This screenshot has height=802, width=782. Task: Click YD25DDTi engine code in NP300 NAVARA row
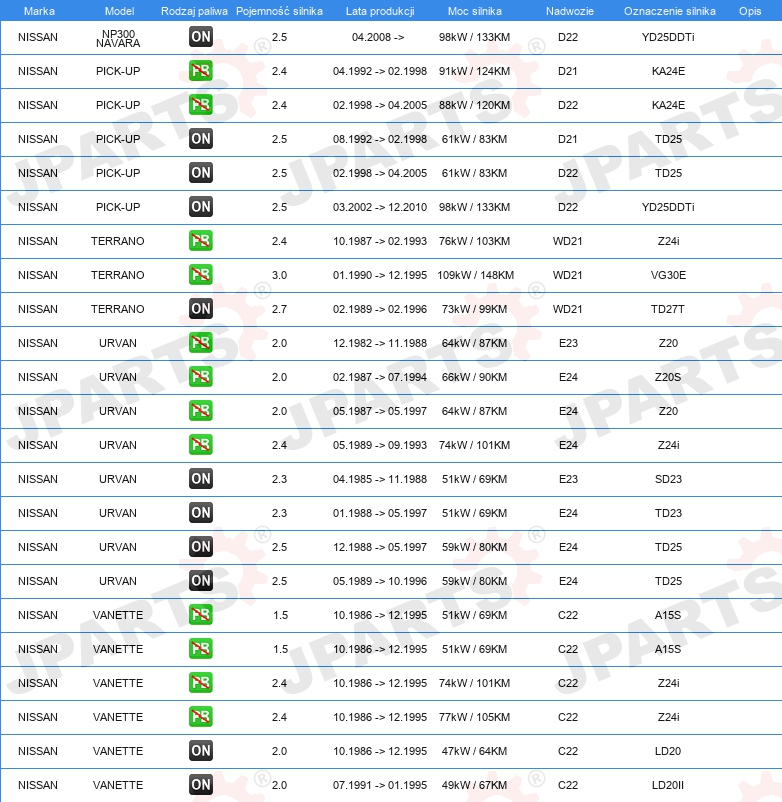click(x=668, y=37)
